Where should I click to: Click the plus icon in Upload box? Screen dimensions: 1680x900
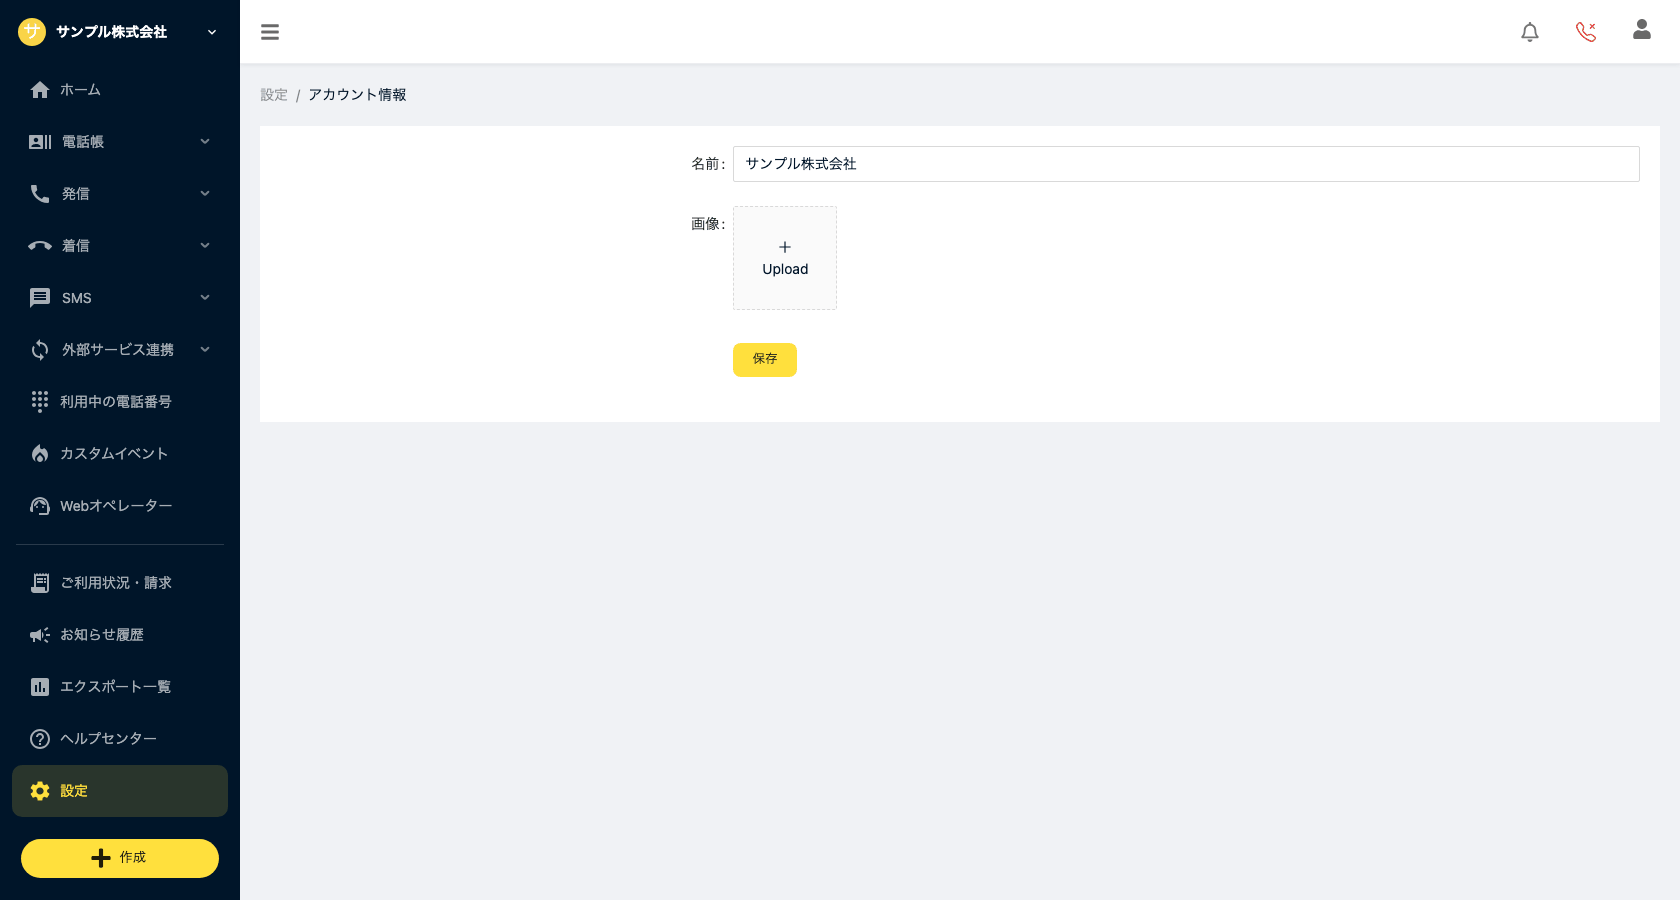point(785,247)
